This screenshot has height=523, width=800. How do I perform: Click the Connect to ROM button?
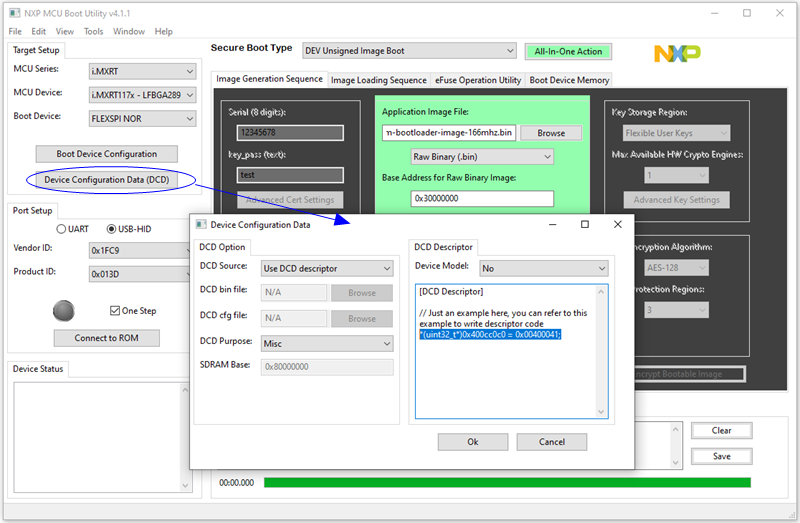[107, 338]
